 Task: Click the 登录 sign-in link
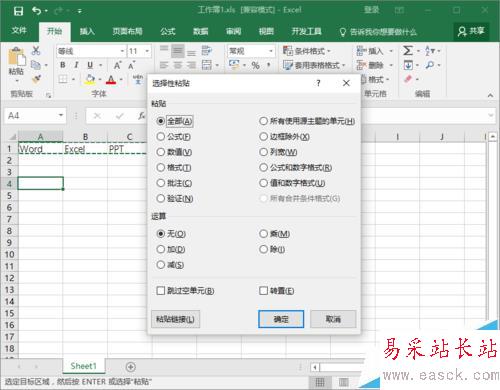coord(371,10)
